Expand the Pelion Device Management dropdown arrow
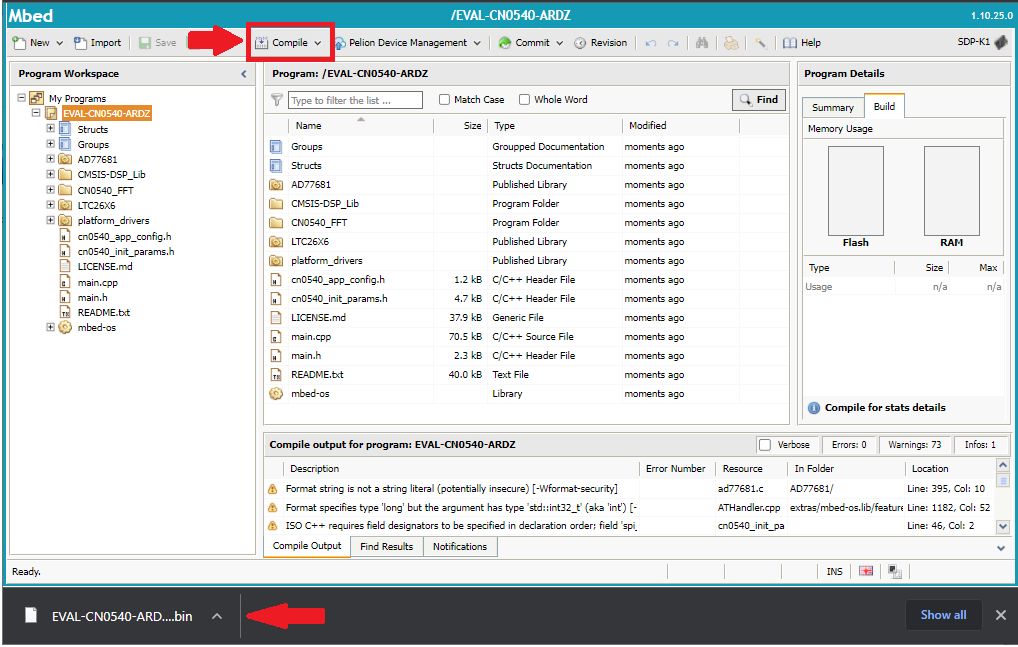The image size is (1018, 647). [x=477, y=43]
